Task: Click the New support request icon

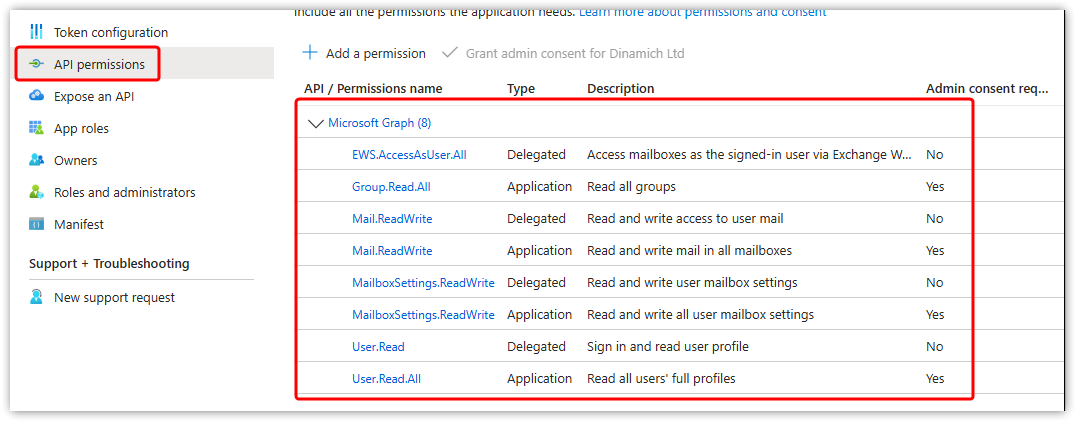Action: click(x=37, y=297)
